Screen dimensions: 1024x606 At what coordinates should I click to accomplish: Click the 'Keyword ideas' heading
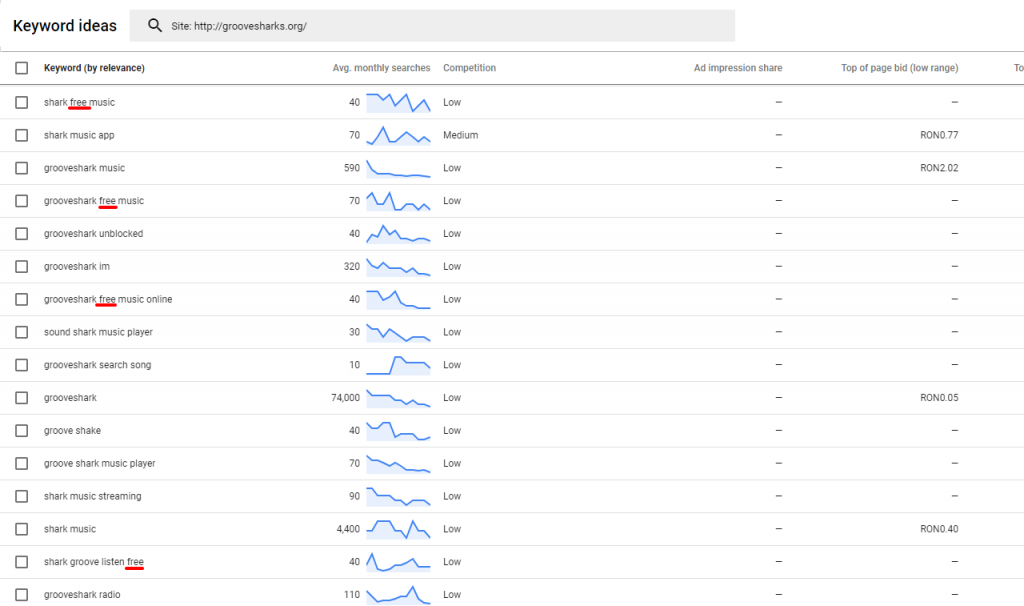[65, 25]
